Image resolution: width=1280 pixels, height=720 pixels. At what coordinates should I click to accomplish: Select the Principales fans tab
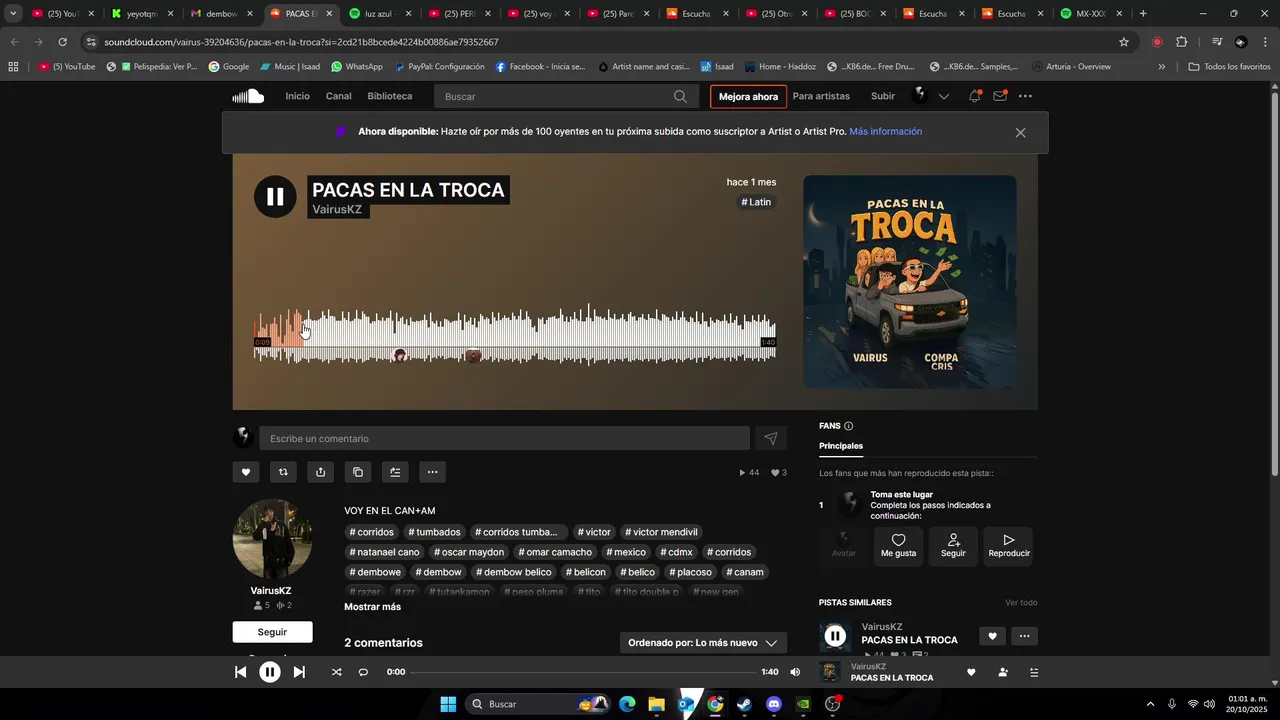click(x=841, y=446)
